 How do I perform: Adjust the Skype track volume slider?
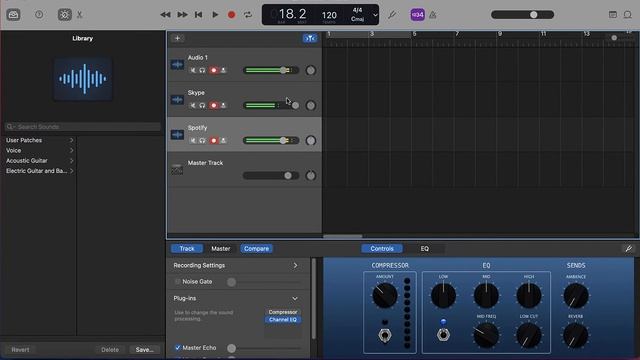point(271,105)
